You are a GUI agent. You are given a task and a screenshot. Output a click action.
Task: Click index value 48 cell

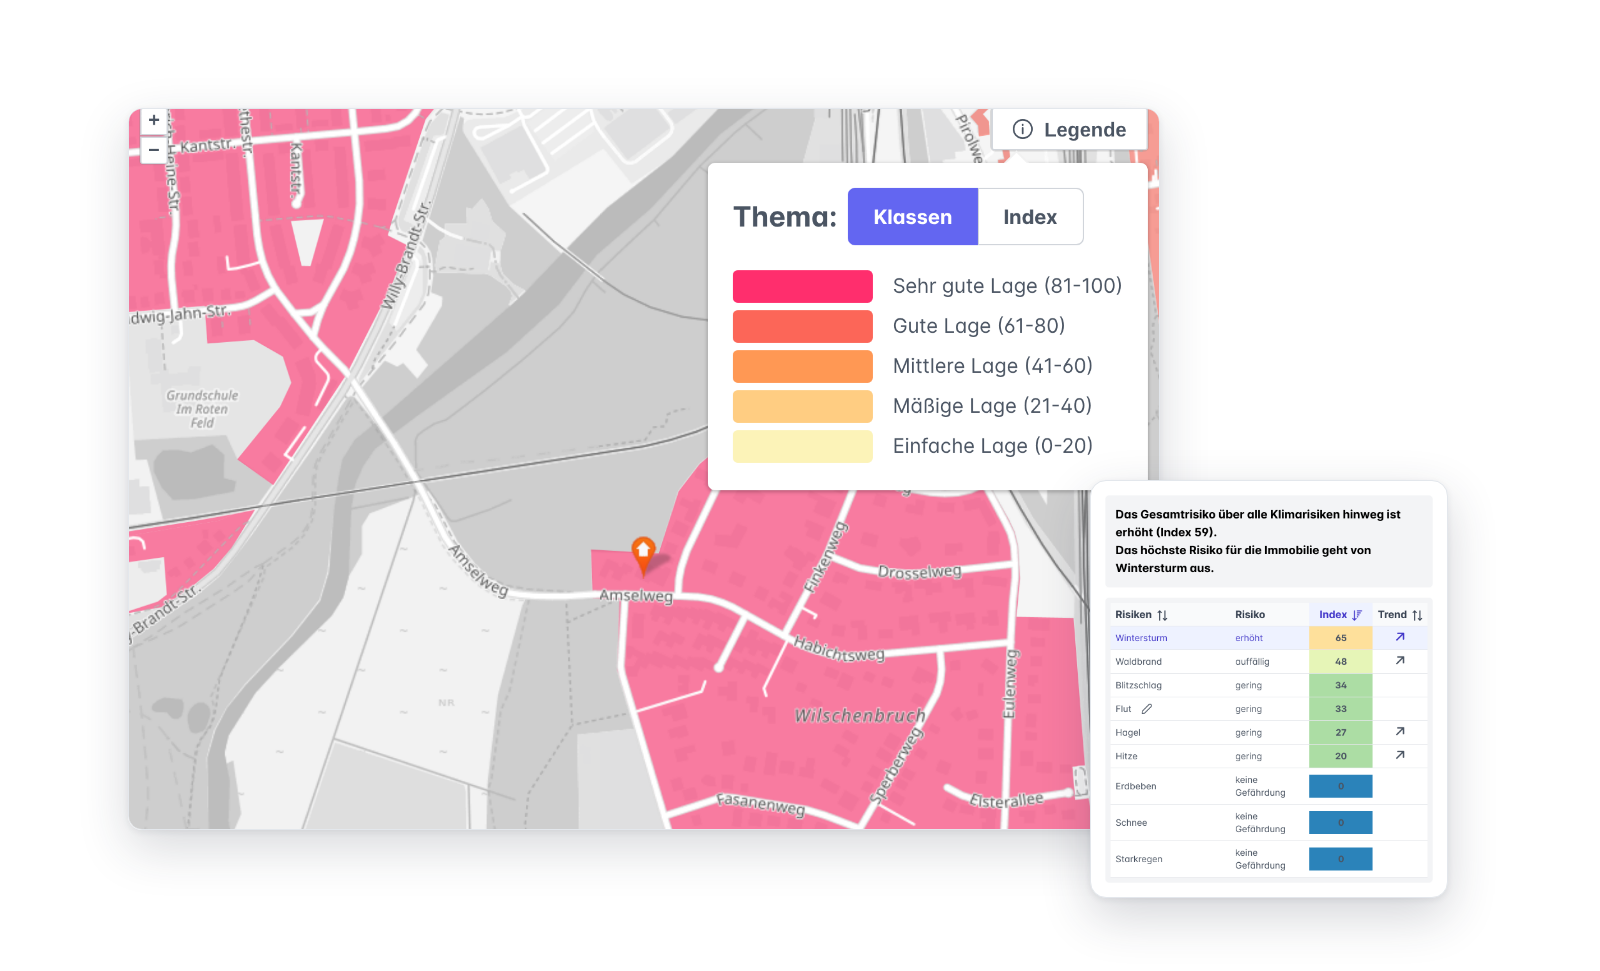coord(1341,661)
